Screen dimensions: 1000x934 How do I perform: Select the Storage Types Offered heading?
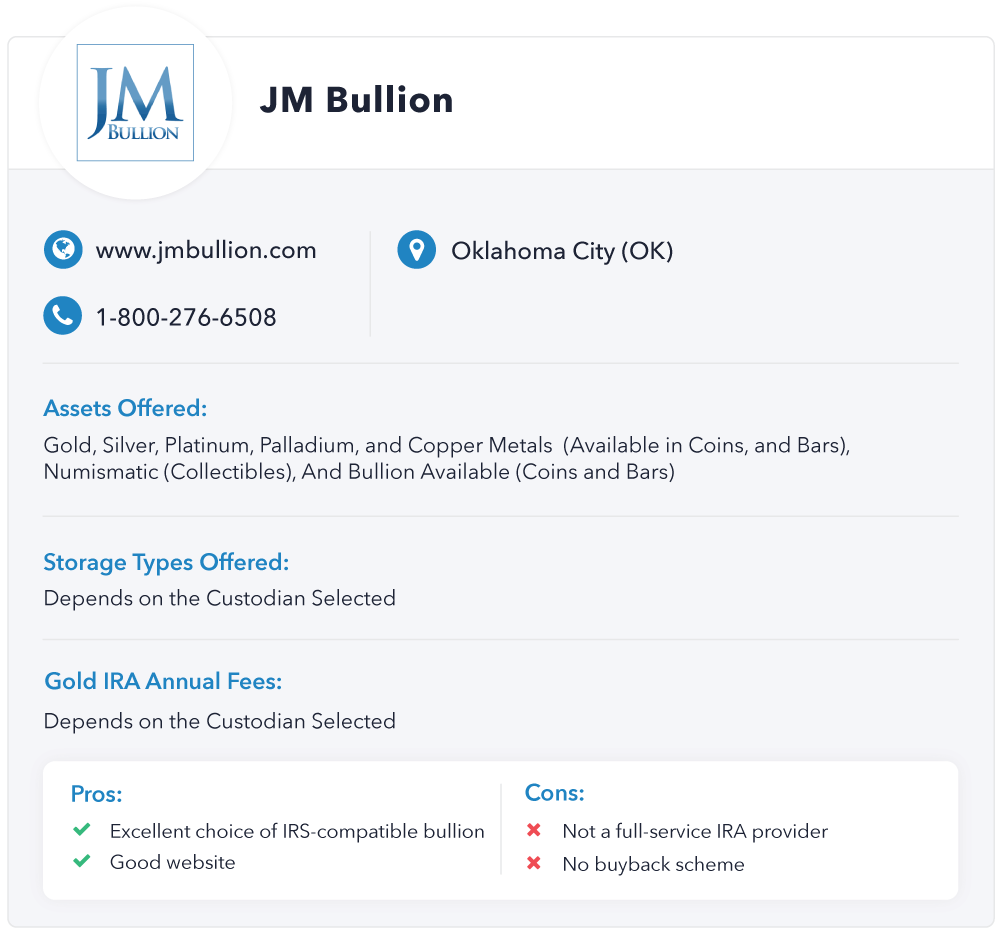coord(166,562)
